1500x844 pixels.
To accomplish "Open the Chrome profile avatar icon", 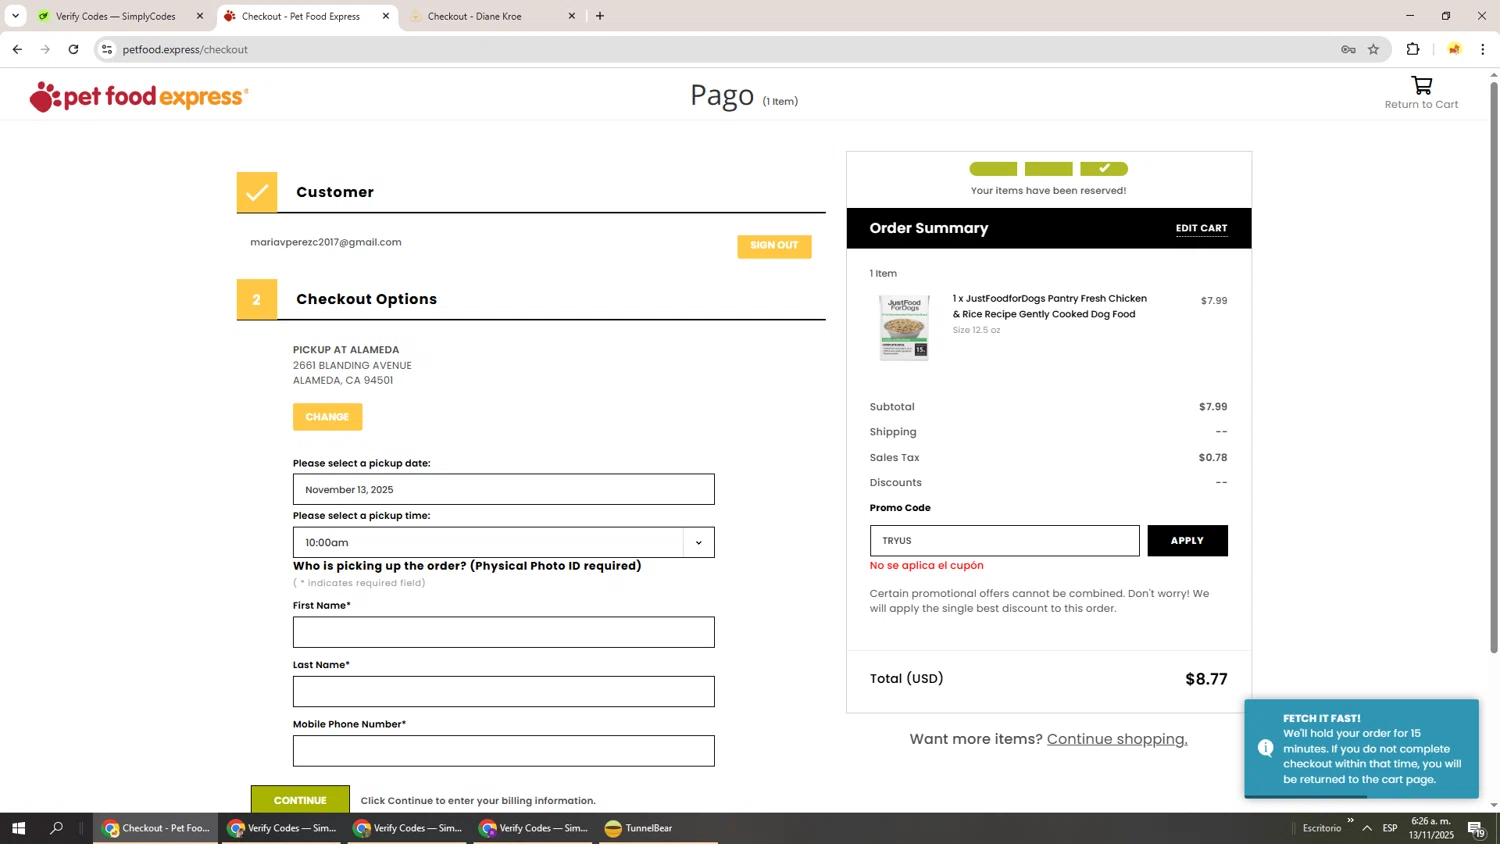I will pyautogui.click(x=1454, y=49).
